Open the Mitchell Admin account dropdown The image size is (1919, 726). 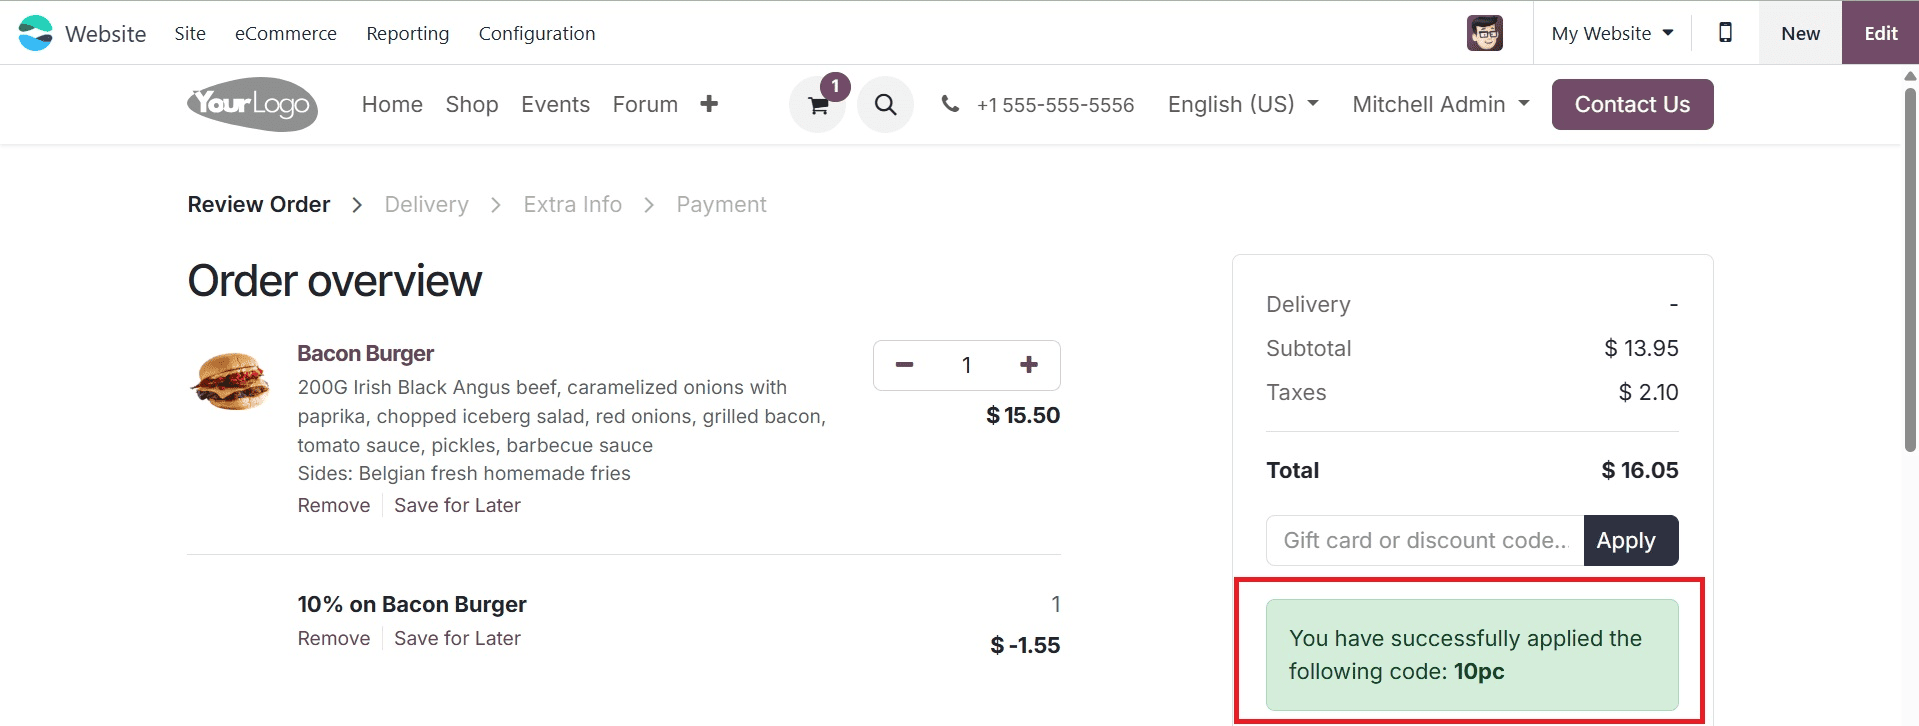coord(1440,104)
